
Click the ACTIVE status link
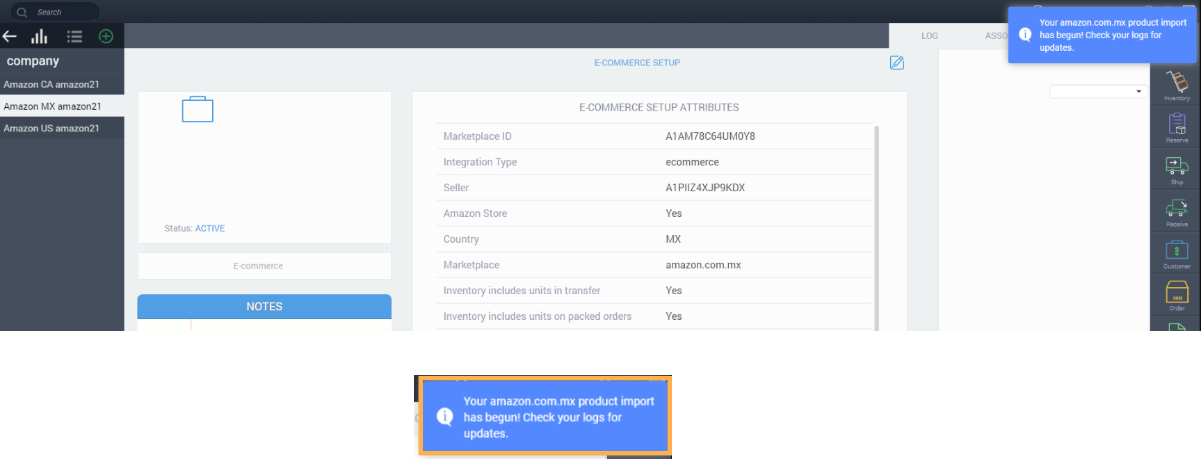(x=210, y=228)
